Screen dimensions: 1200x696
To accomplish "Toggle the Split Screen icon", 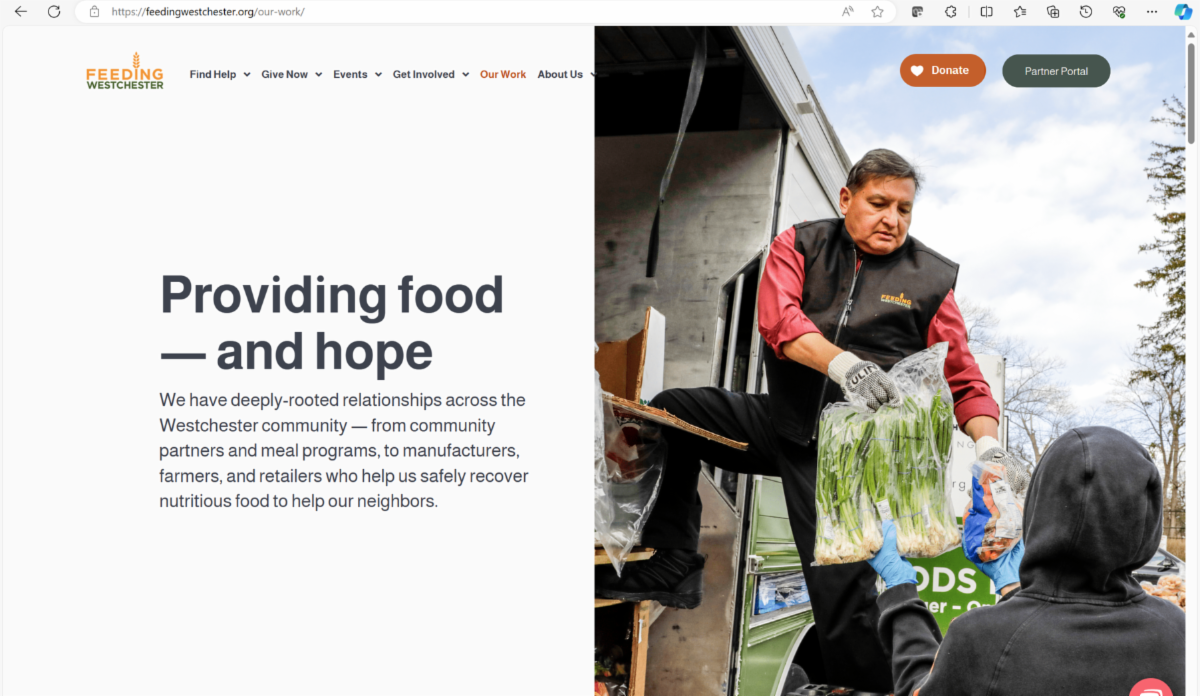I will tap(986, 12).
